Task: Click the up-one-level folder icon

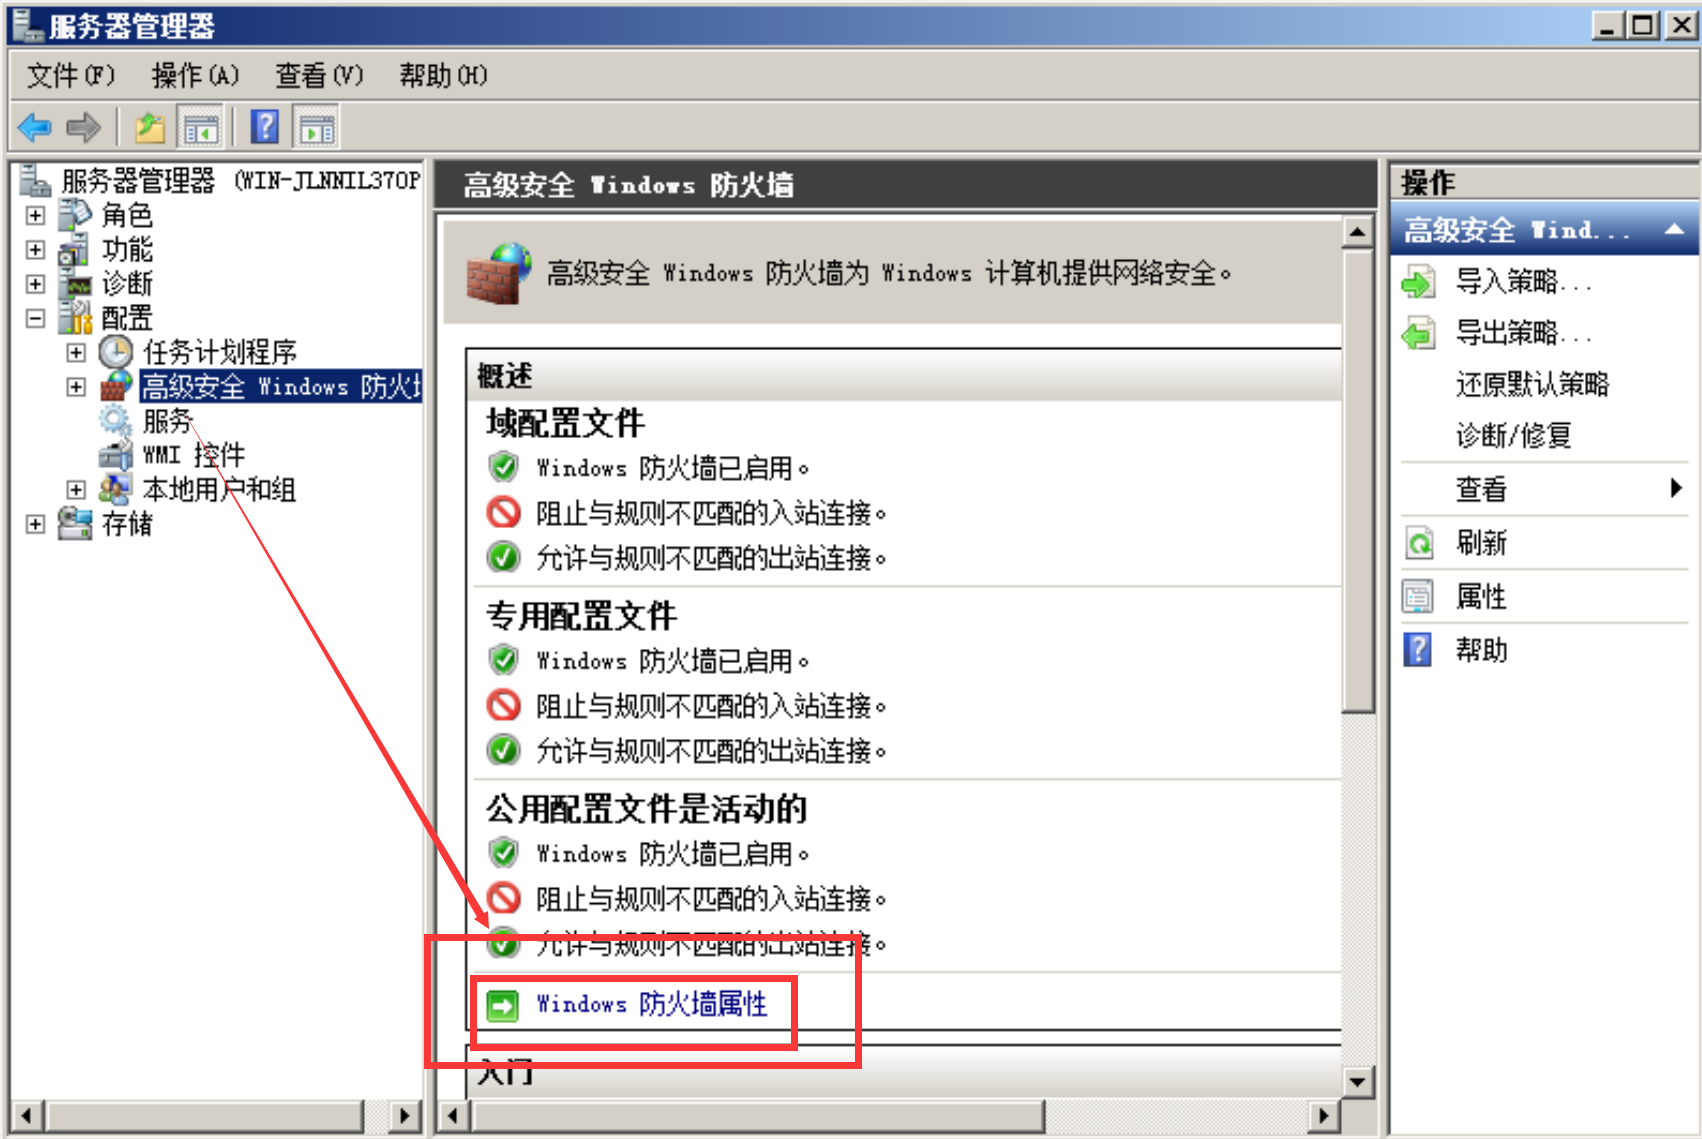Action: coord(150,127)
